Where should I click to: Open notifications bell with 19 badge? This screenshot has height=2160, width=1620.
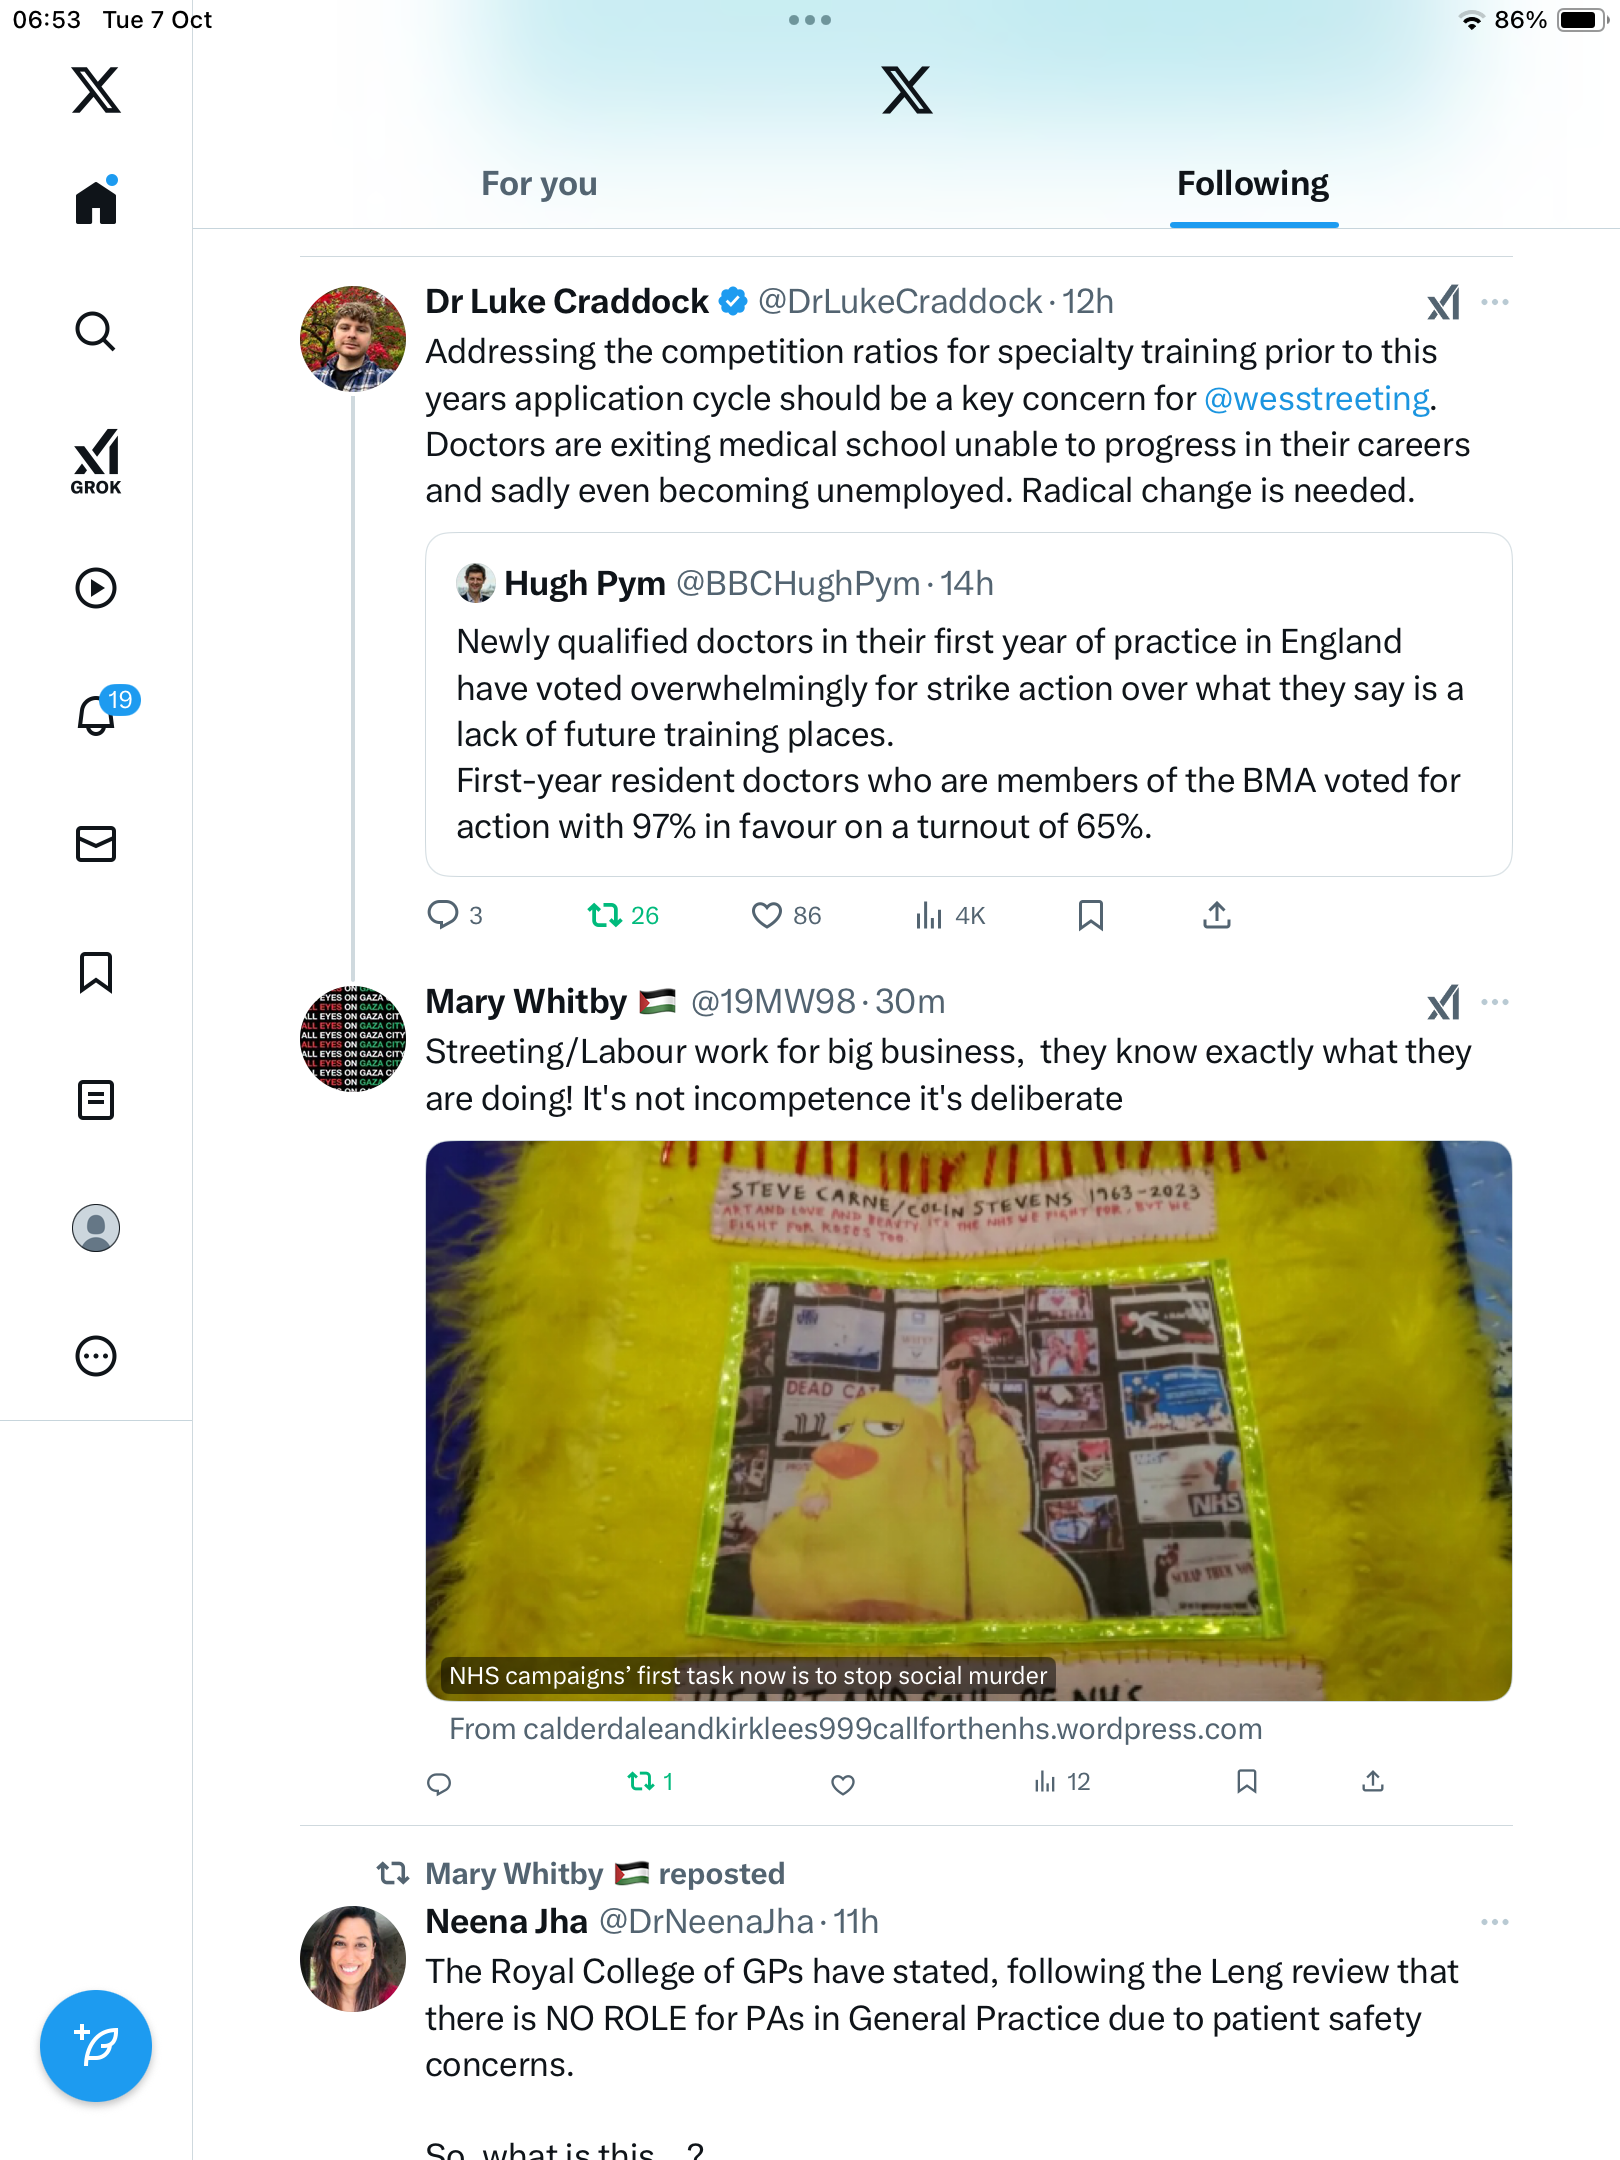pyautogui.click(x=98, y=714)
